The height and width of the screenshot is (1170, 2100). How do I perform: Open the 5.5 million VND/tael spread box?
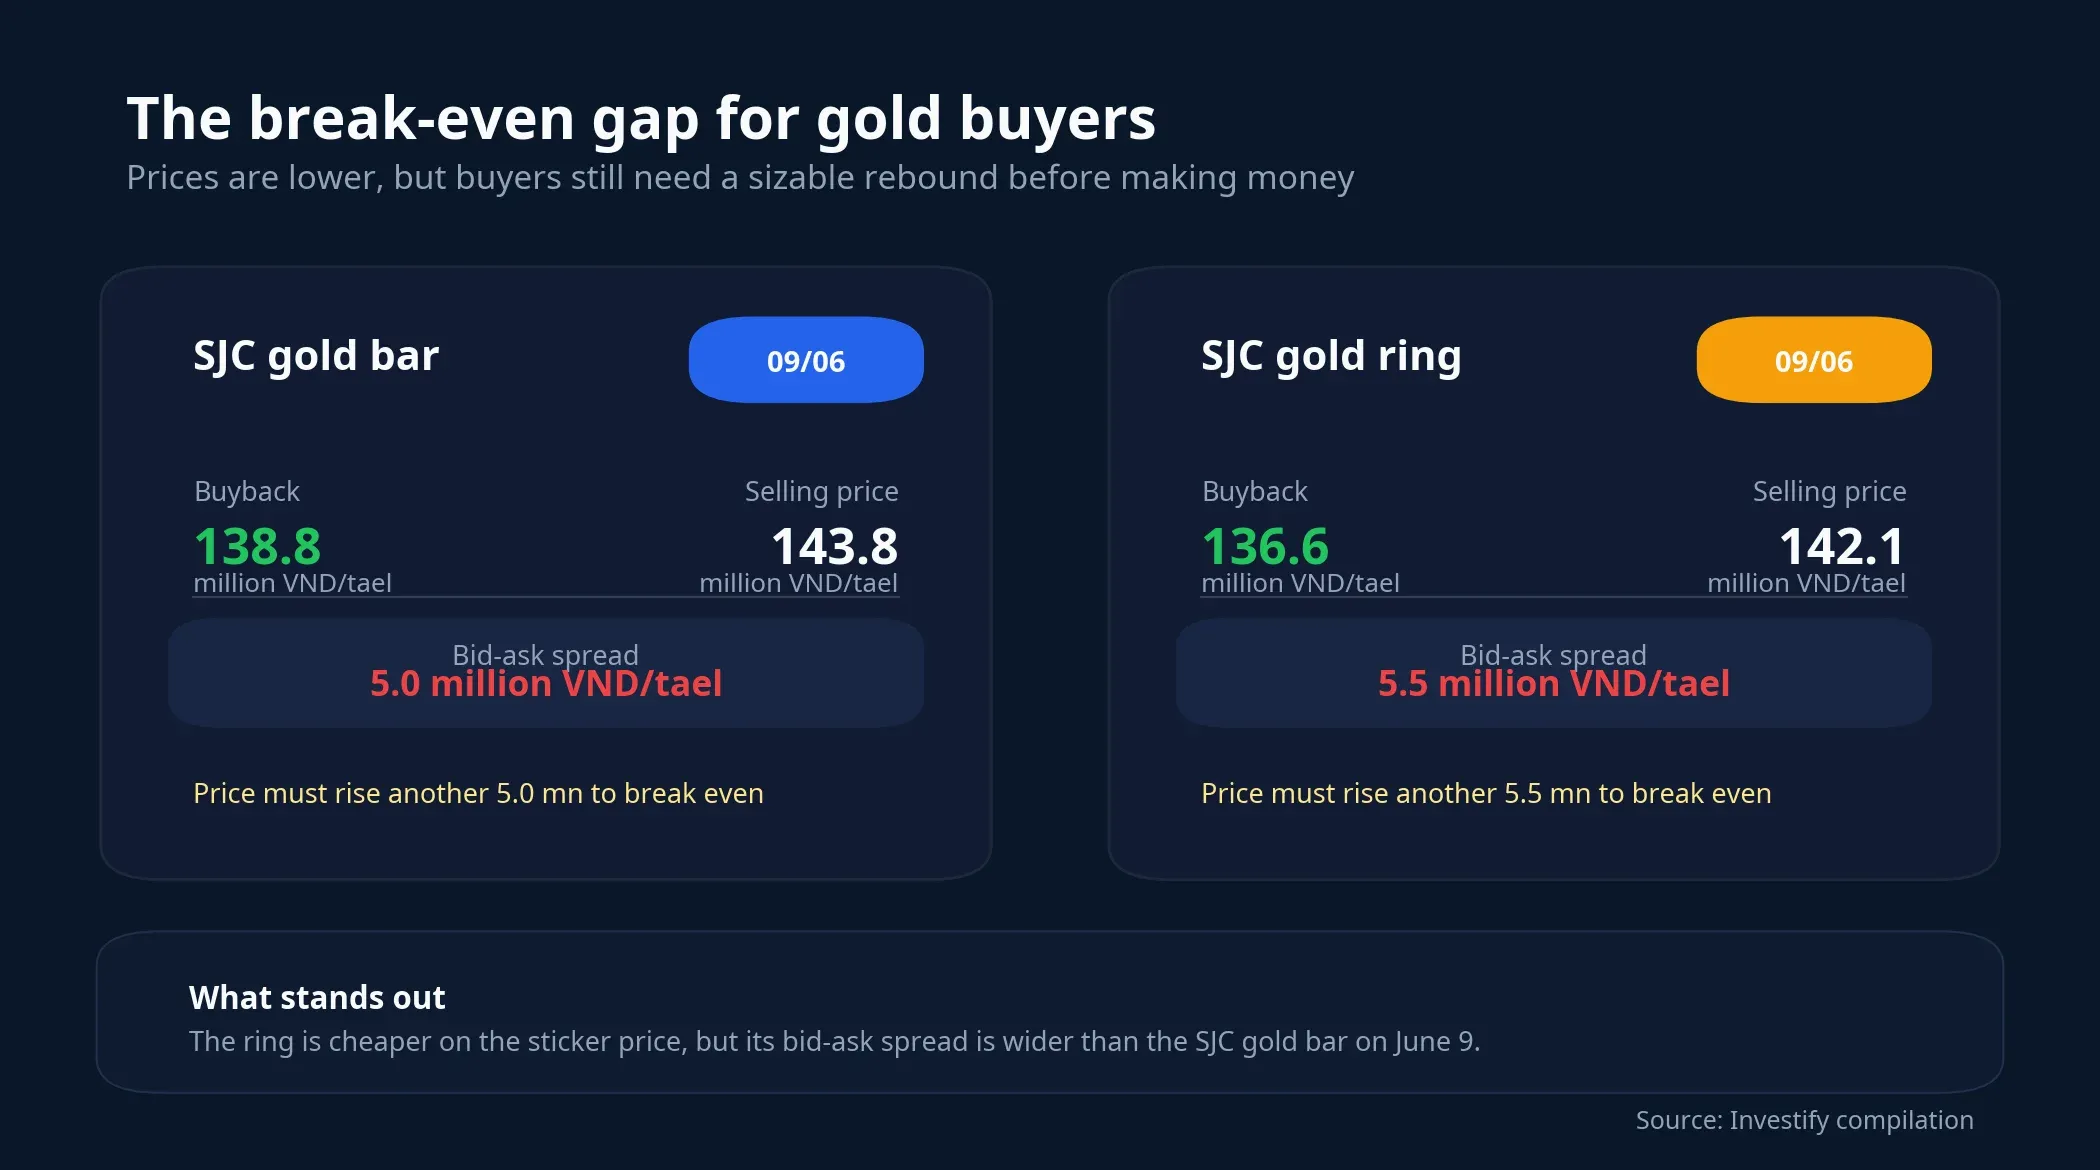click(1554, 673)
